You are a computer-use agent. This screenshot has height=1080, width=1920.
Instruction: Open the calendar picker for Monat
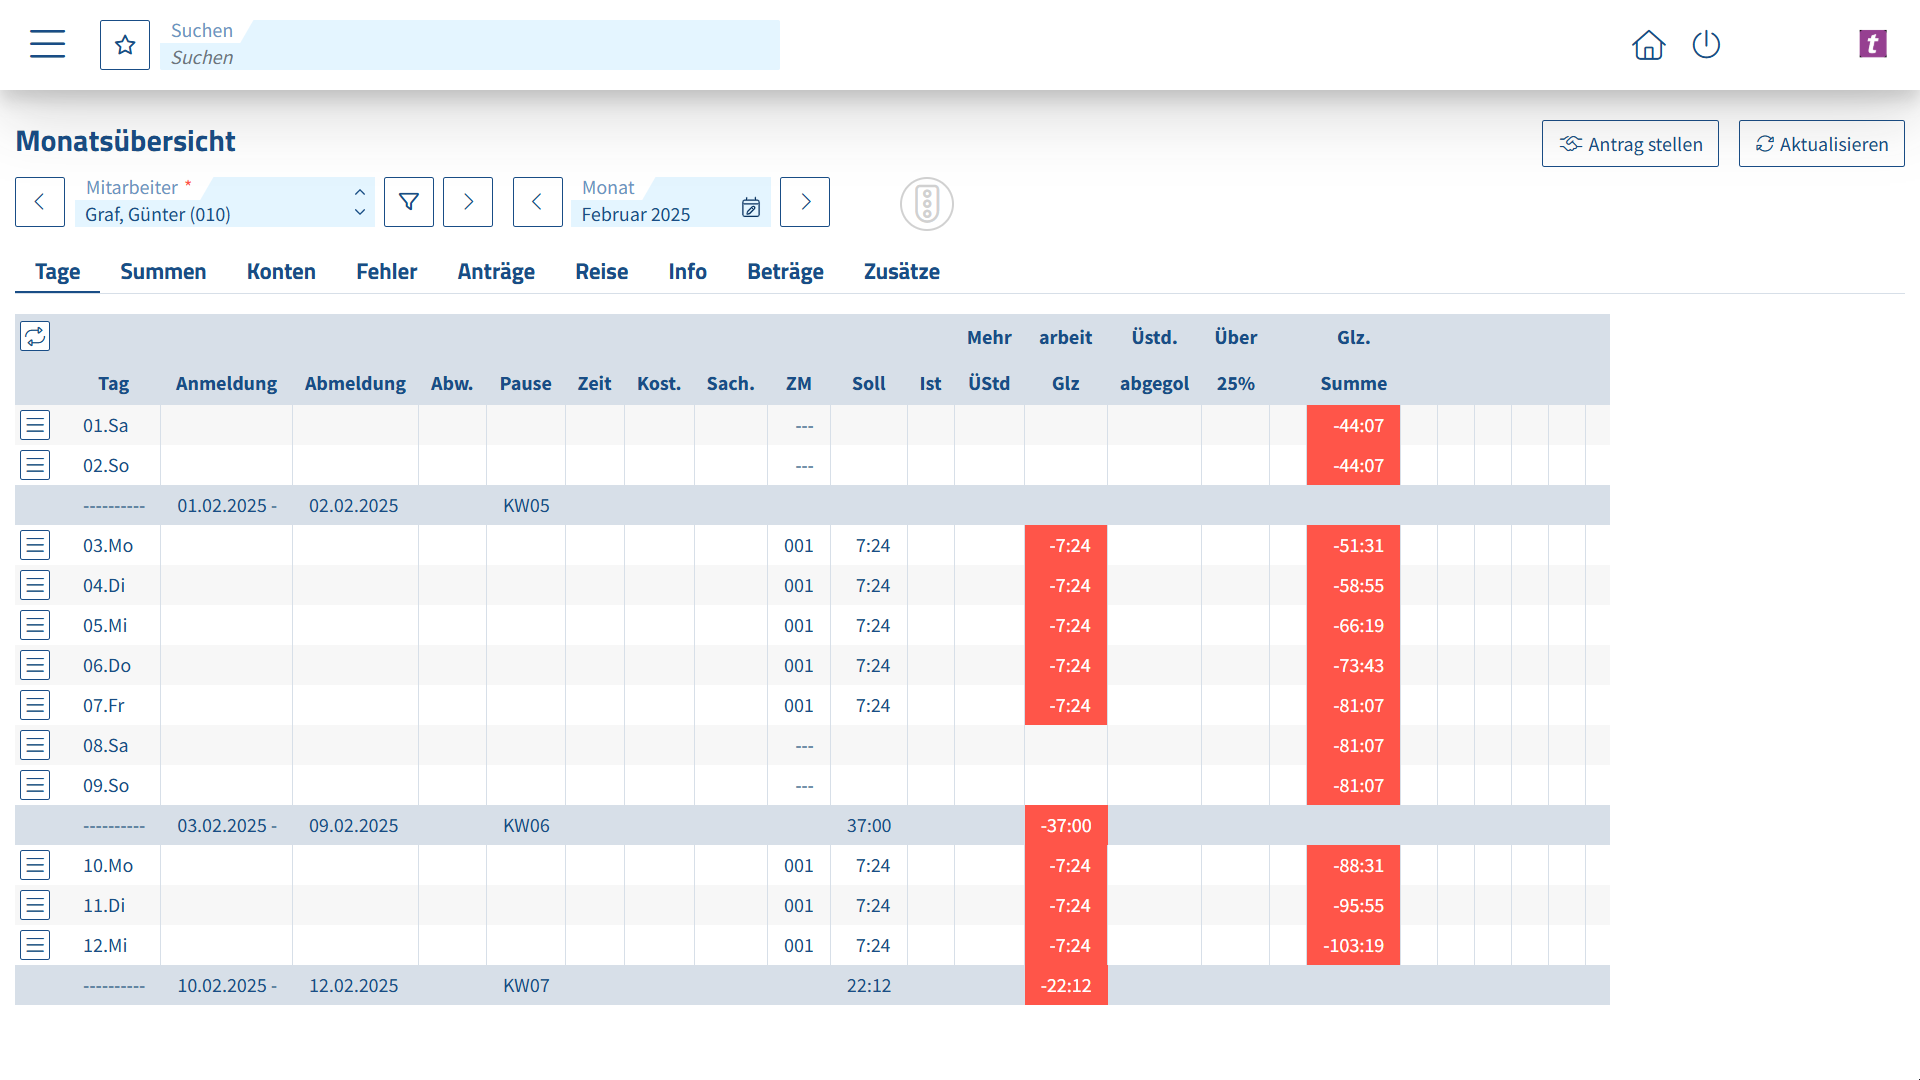click(751, 207)
